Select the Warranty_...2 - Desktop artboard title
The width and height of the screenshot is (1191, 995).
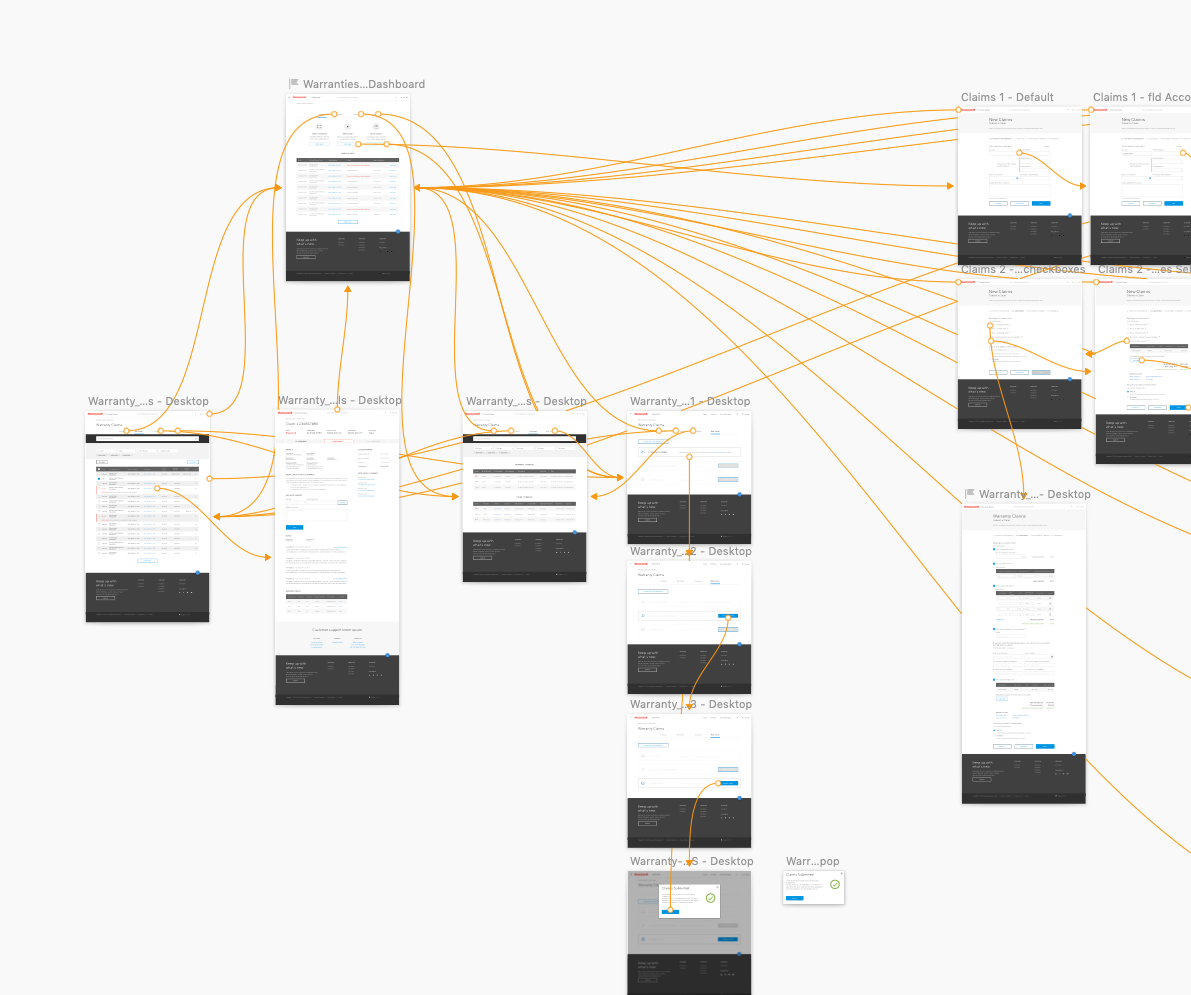coord(690,551)
